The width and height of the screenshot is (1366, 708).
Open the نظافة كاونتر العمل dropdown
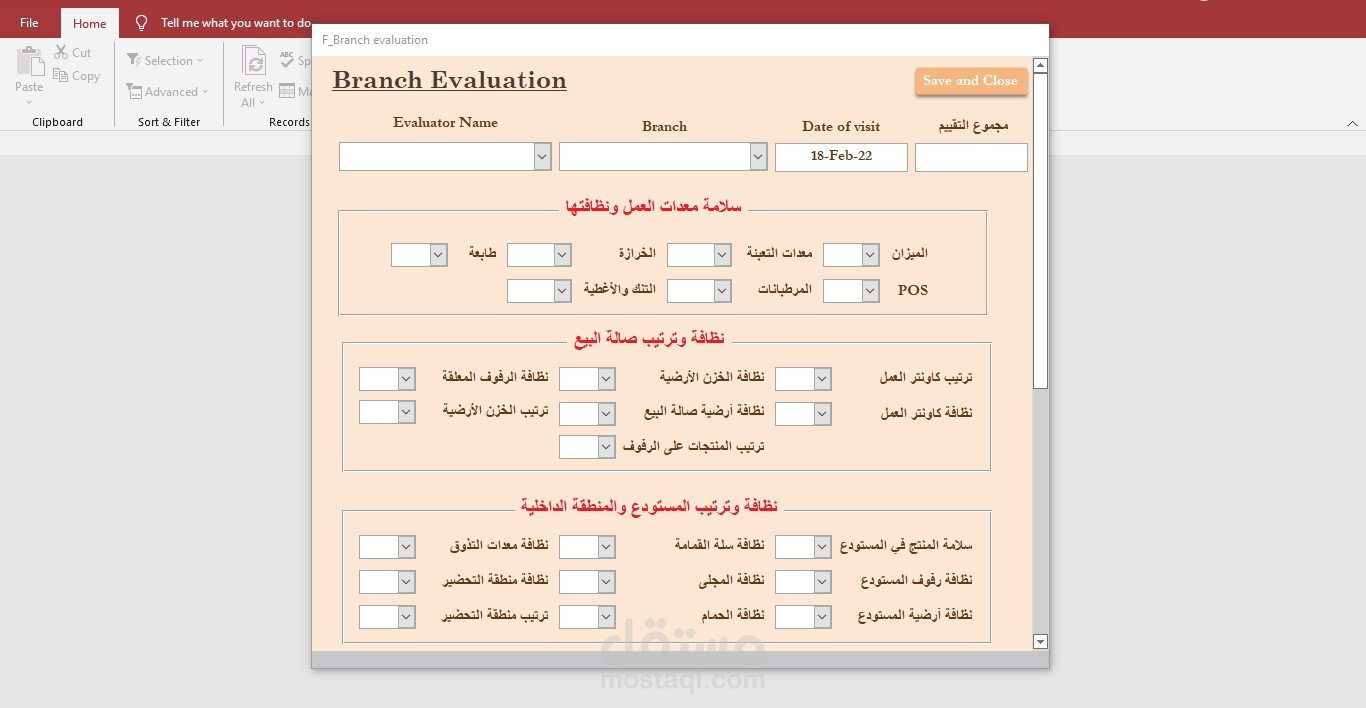click(x=822, y=414)
